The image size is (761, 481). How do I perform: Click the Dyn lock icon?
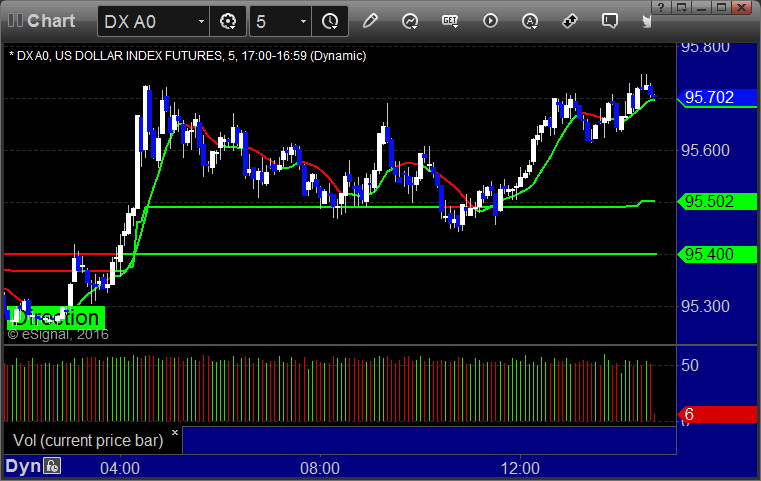coord(52,466)
